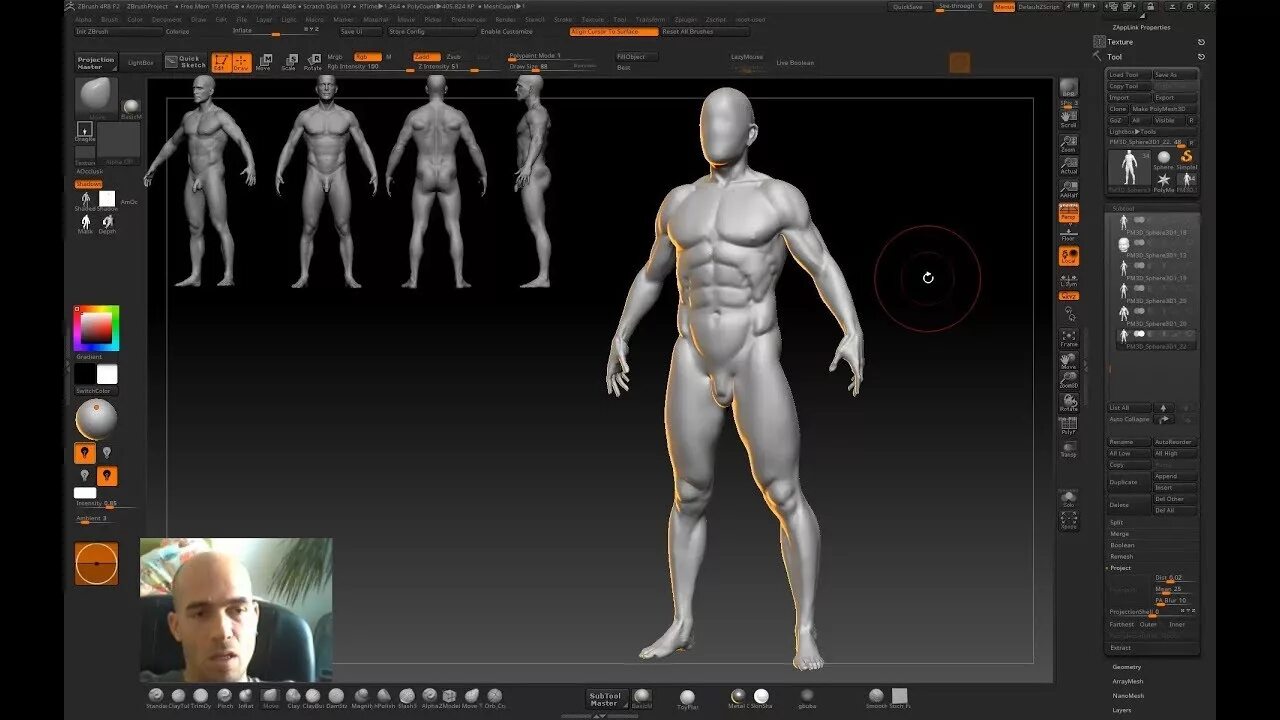Viewport: 1280px width, 720px height.
Task: Click the Load Tool button
Action: 1128,75
